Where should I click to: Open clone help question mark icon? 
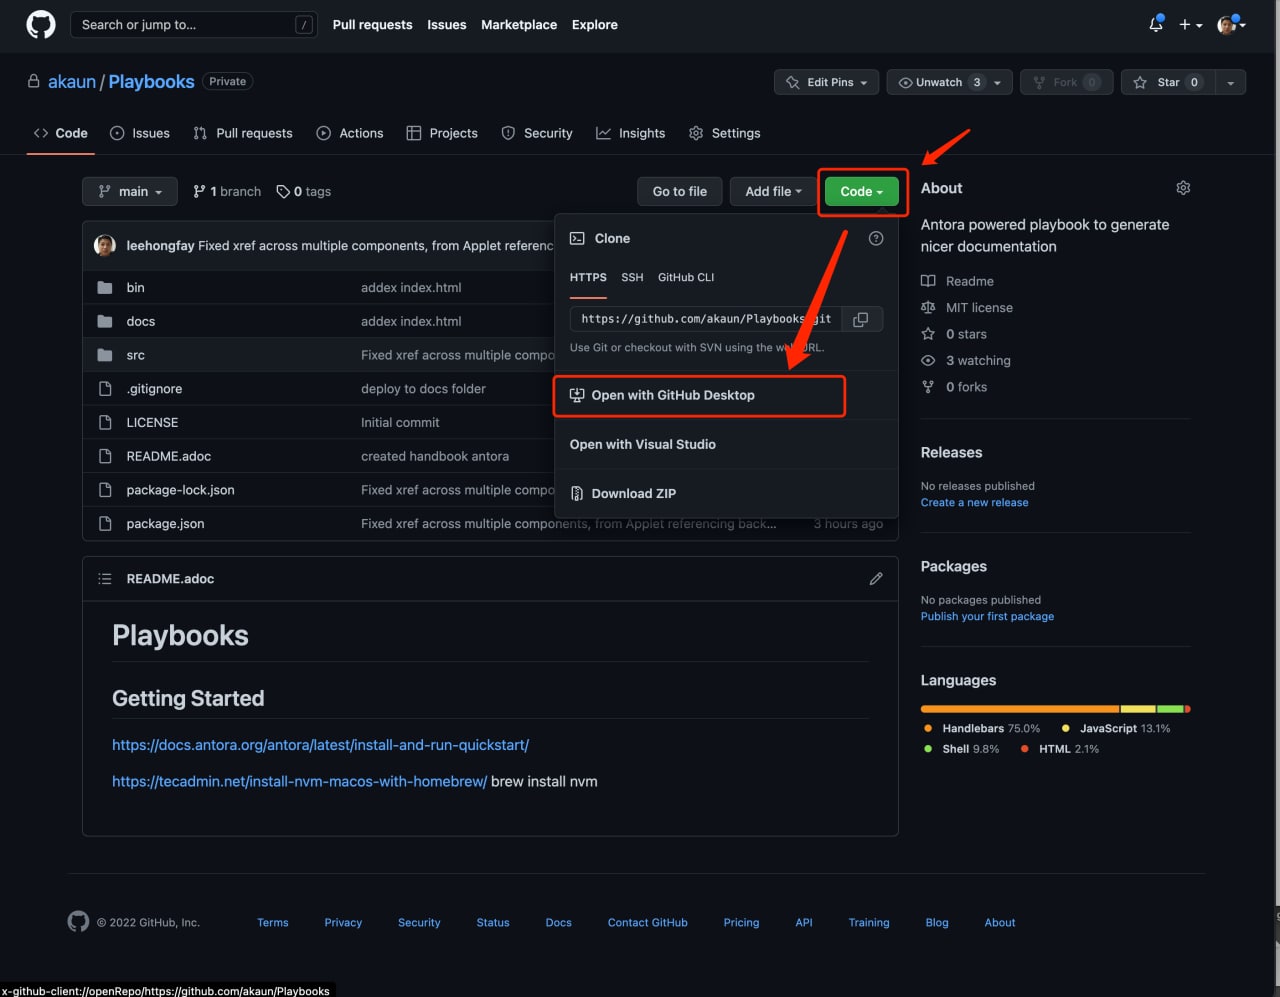876,238
